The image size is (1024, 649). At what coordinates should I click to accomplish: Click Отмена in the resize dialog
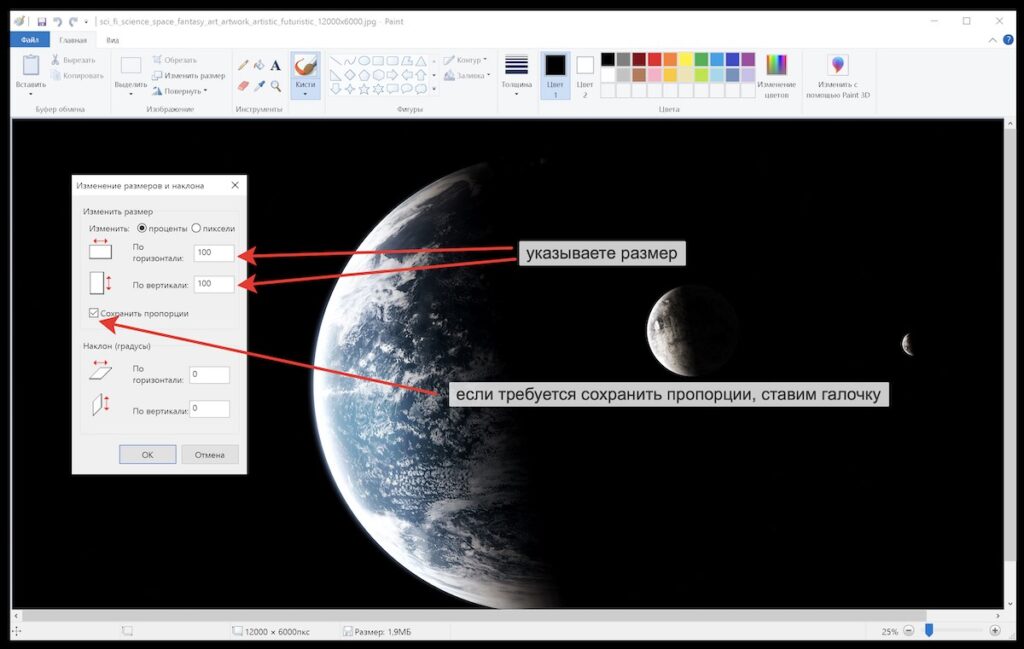click(210, 454)
